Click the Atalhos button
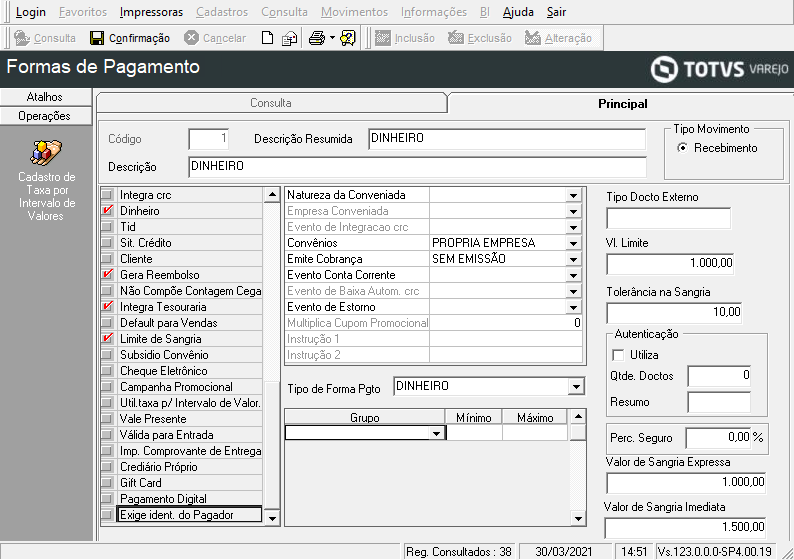 [x=45, y=97]
